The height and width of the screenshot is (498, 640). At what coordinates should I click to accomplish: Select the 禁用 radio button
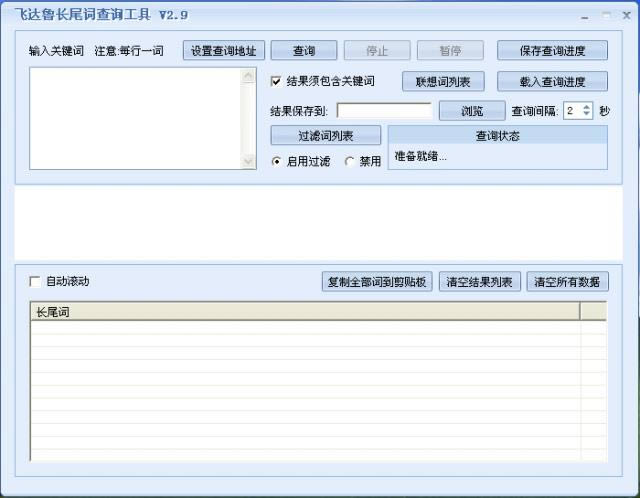point(349,162)
